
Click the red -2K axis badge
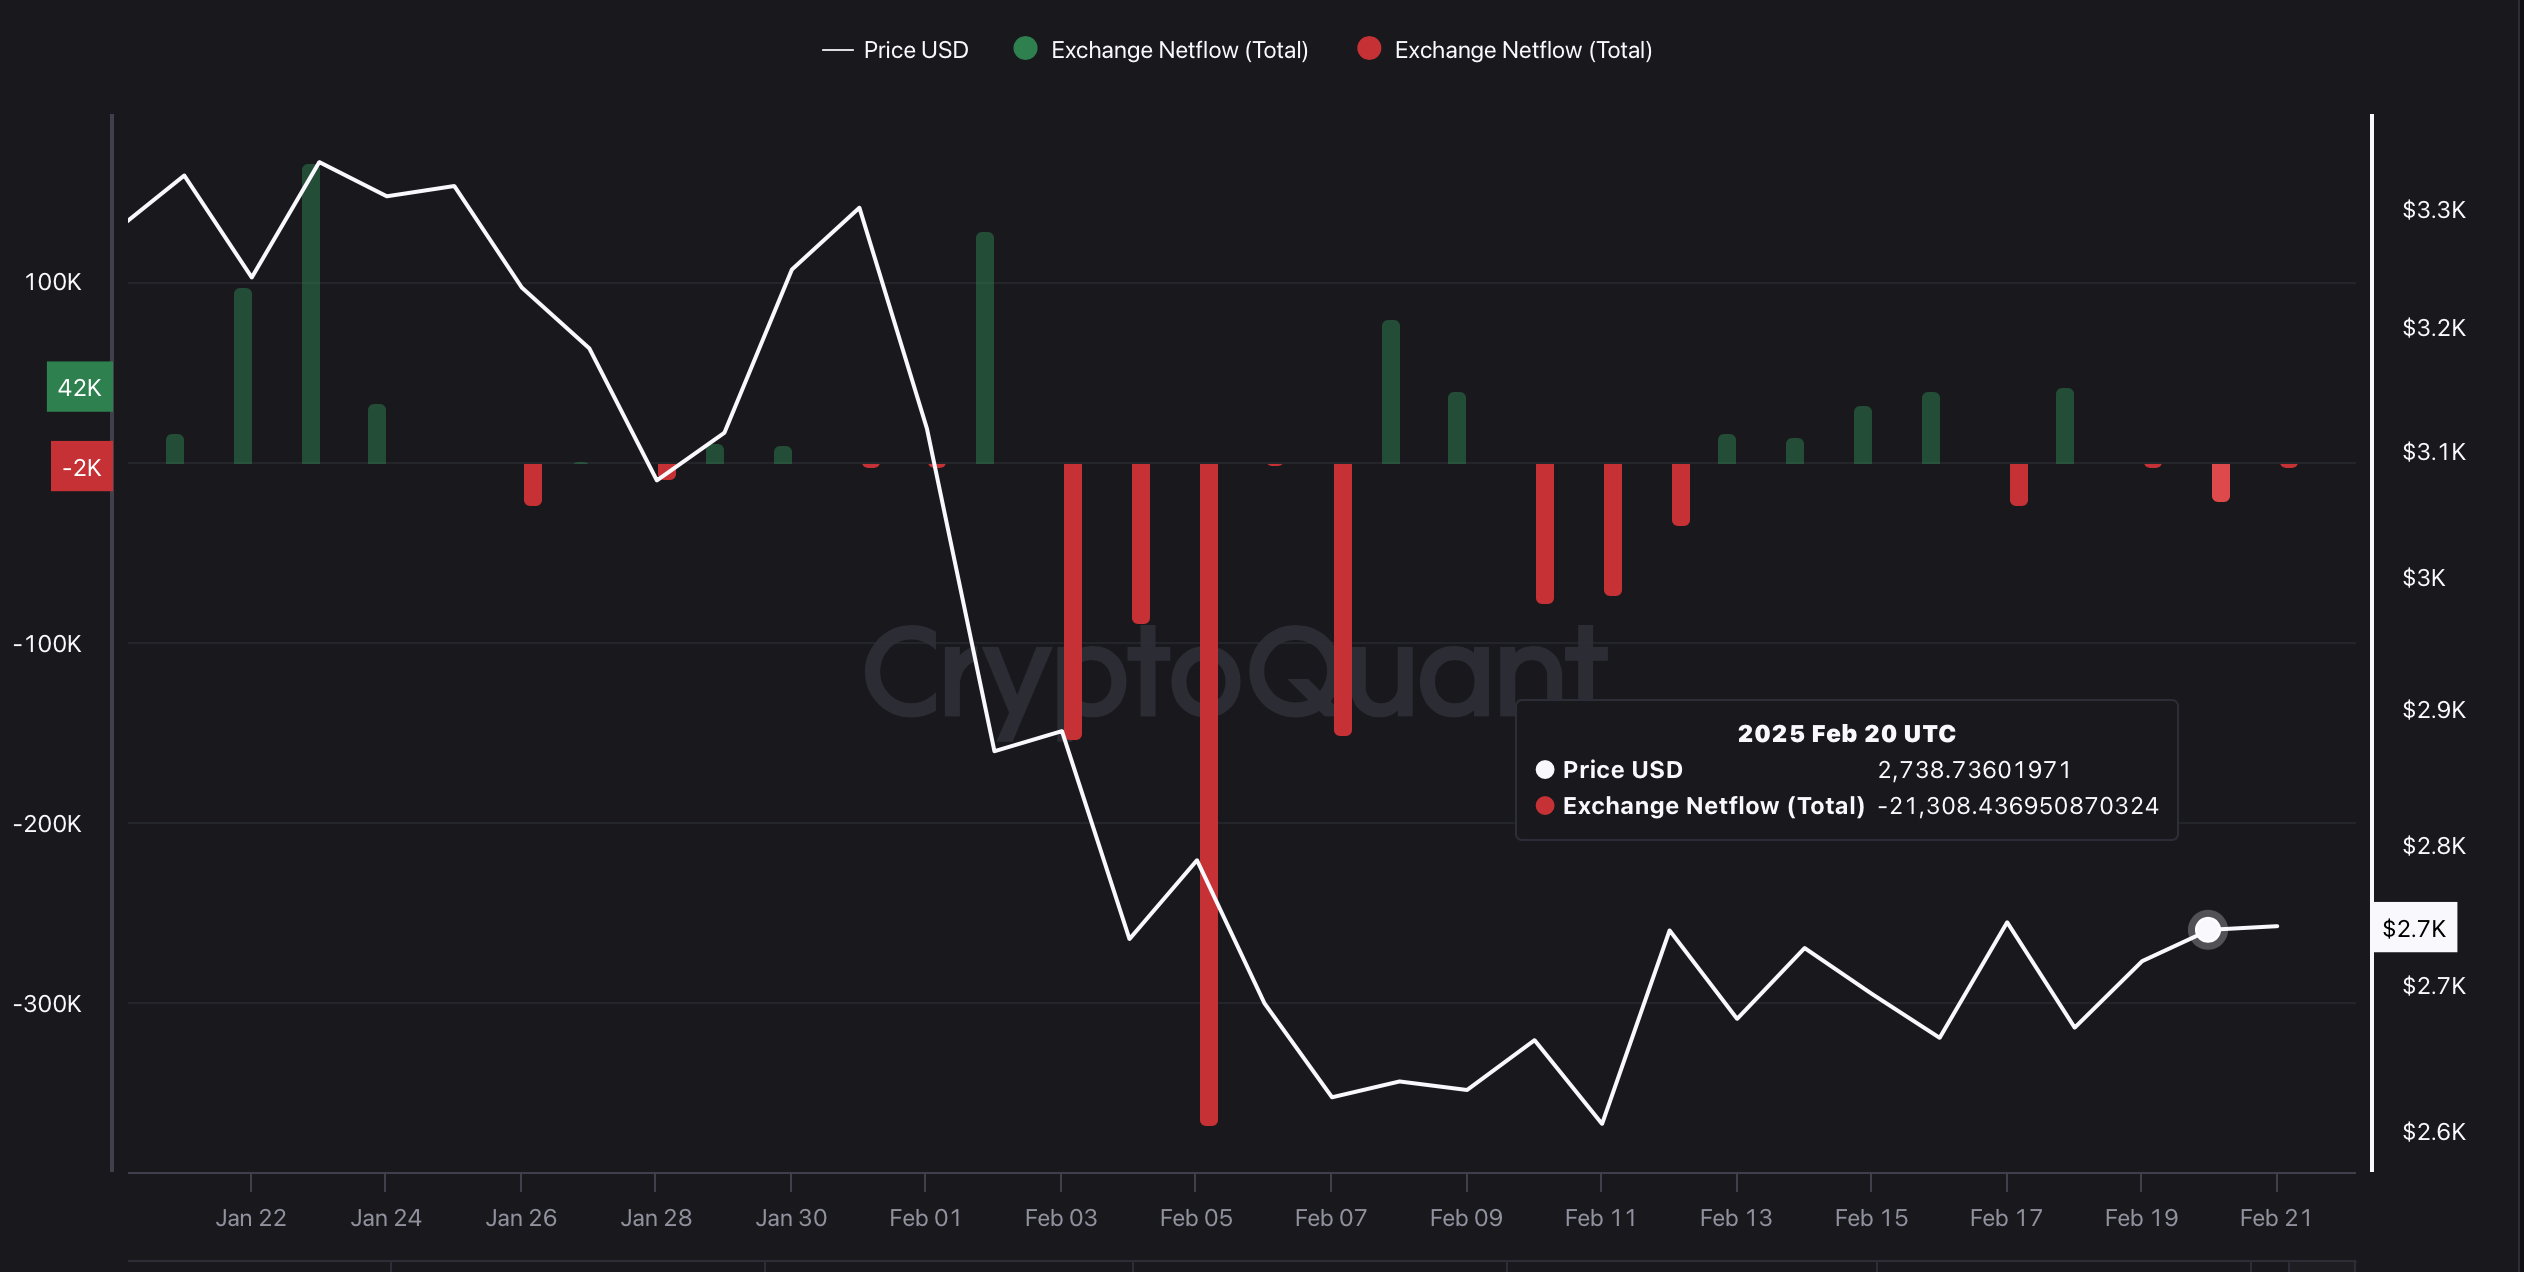[81, 467]
